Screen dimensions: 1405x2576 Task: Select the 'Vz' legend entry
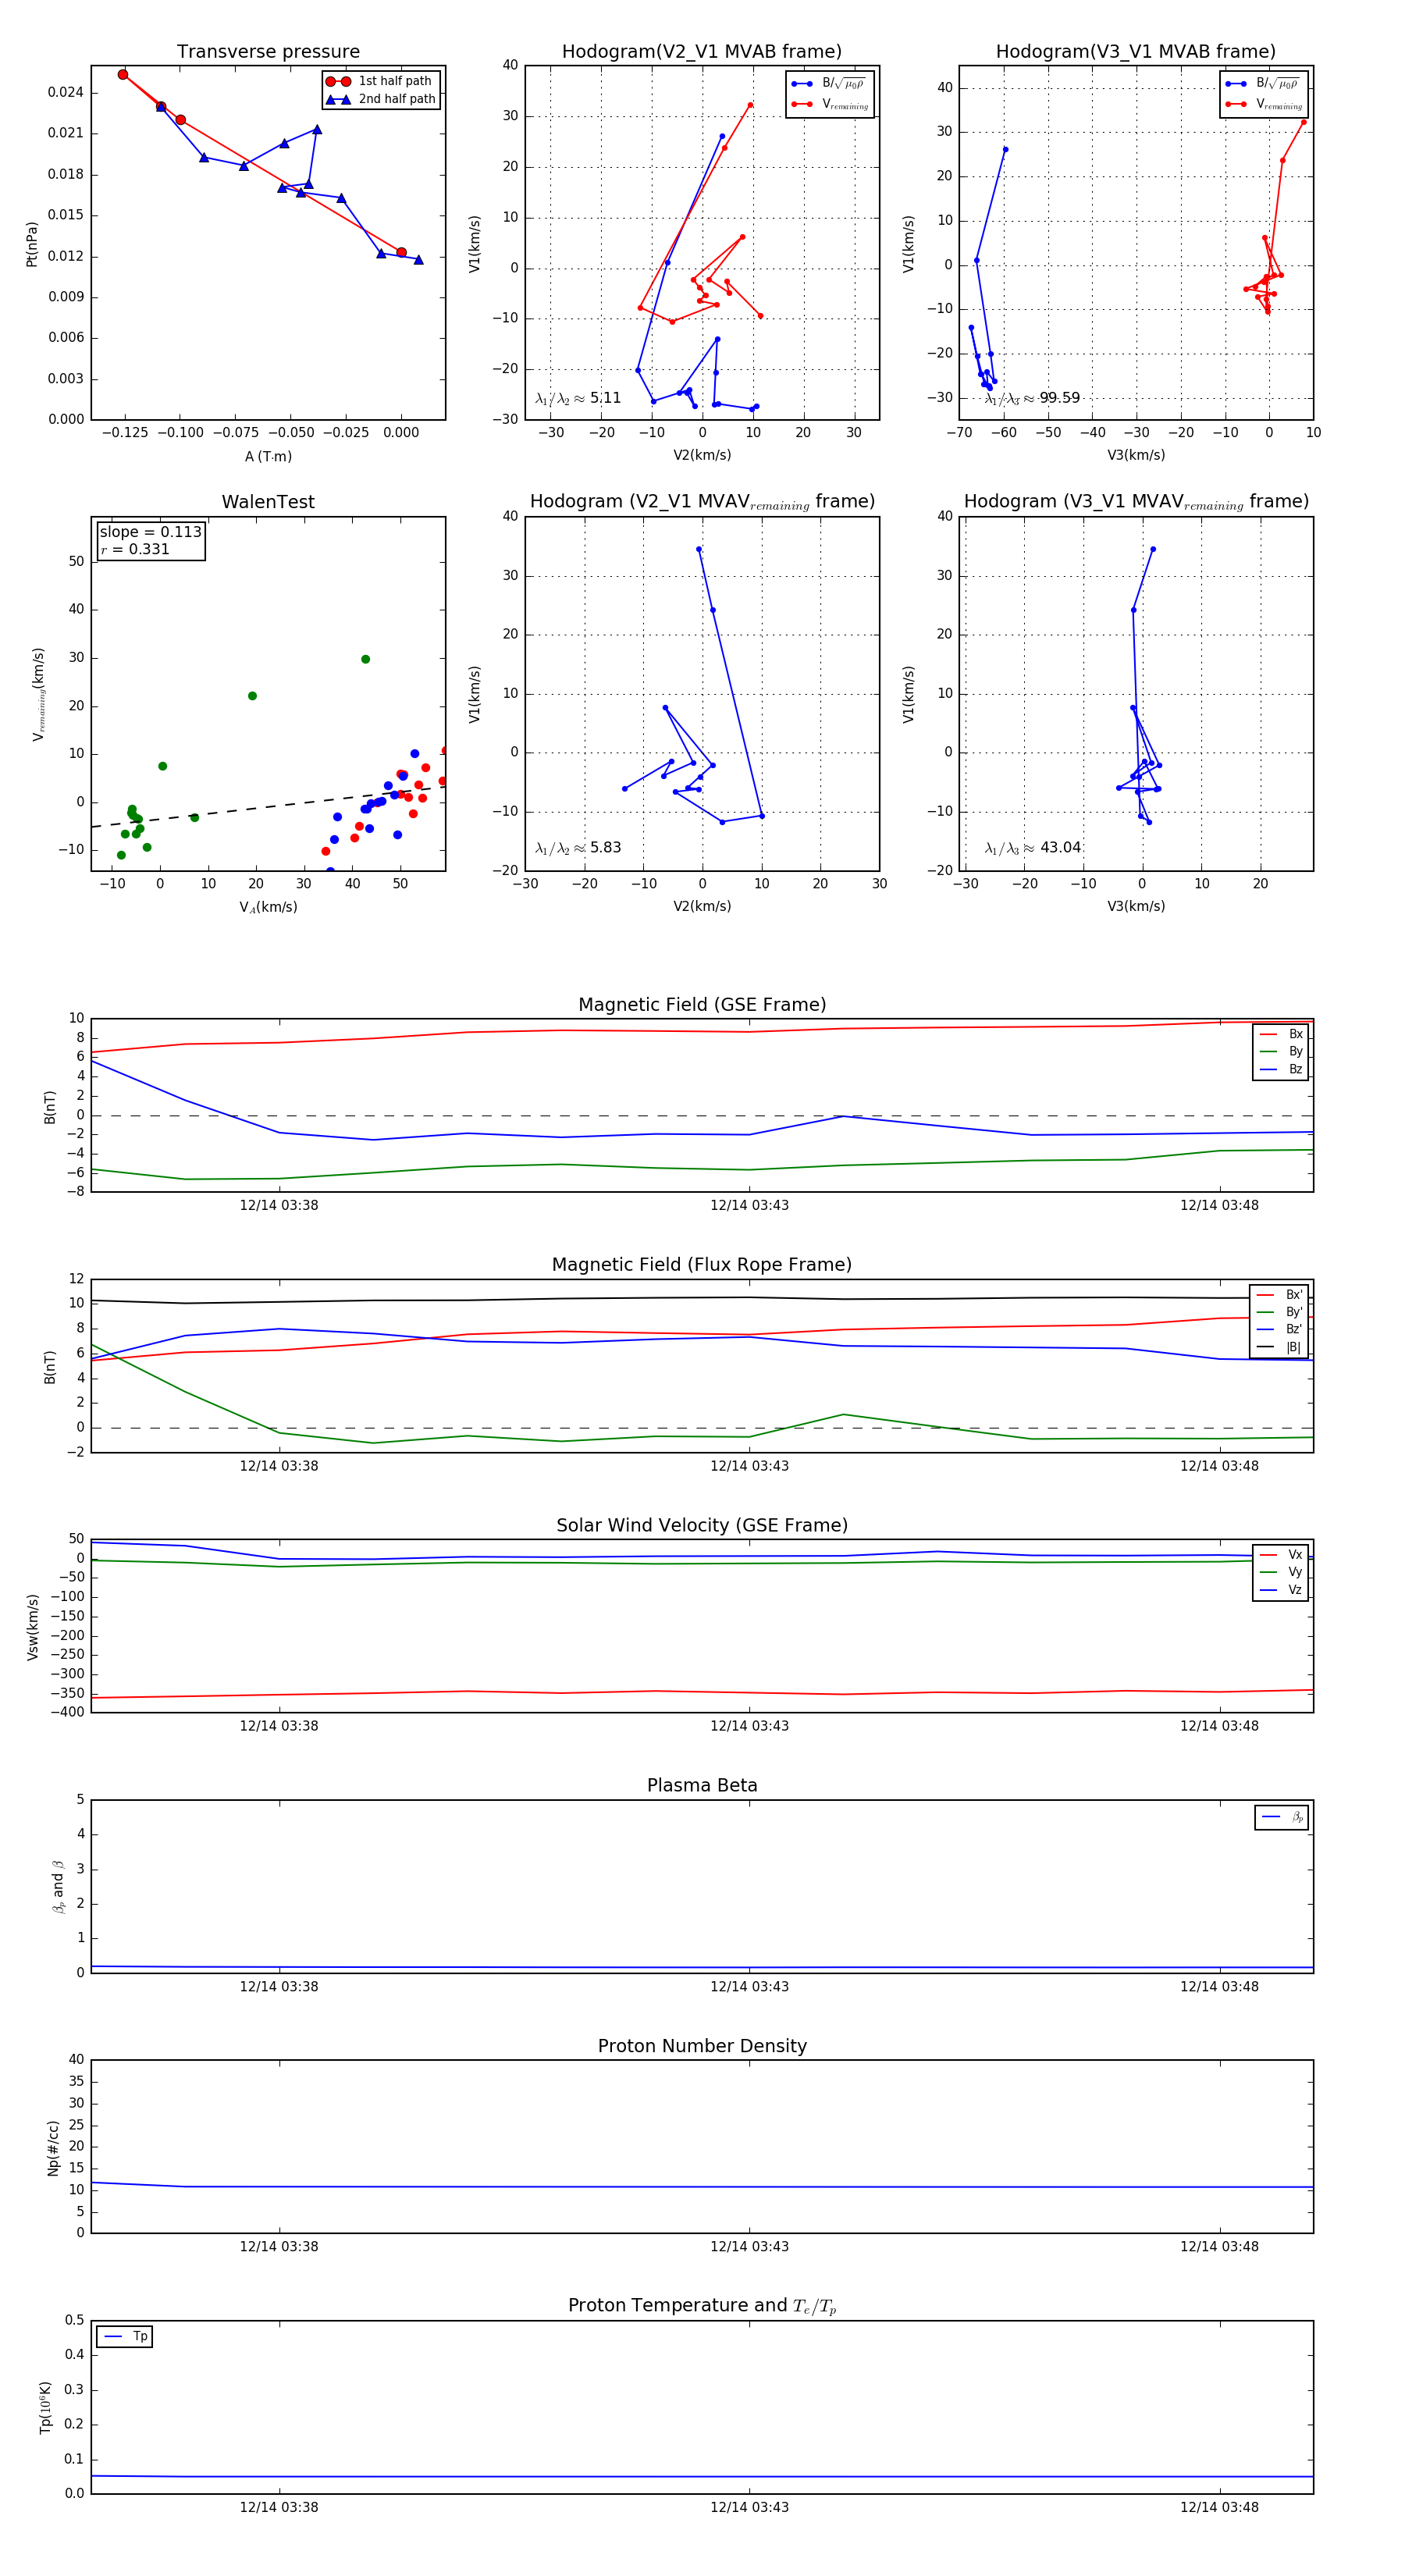1281,1590
